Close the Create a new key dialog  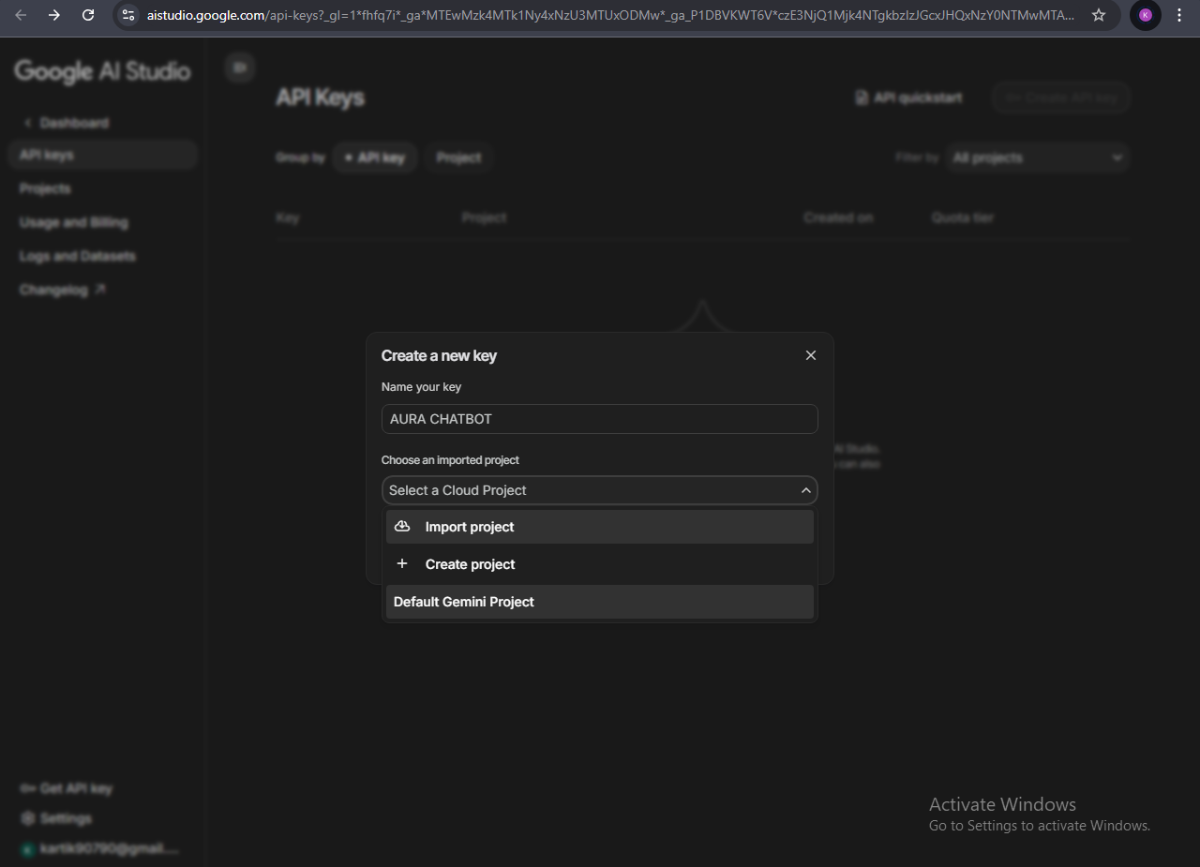[x=811, y=355]
